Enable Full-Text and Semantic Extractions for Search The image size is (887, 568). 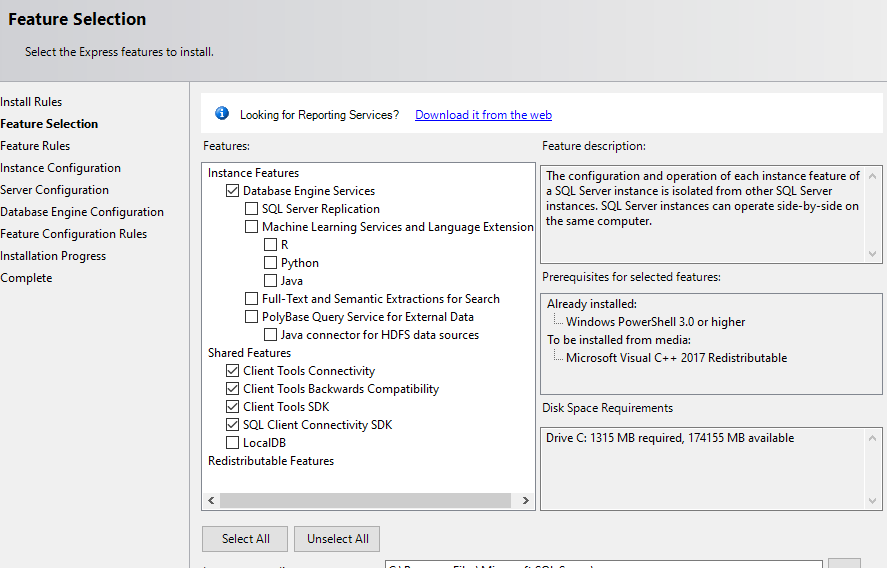(251, 299)
